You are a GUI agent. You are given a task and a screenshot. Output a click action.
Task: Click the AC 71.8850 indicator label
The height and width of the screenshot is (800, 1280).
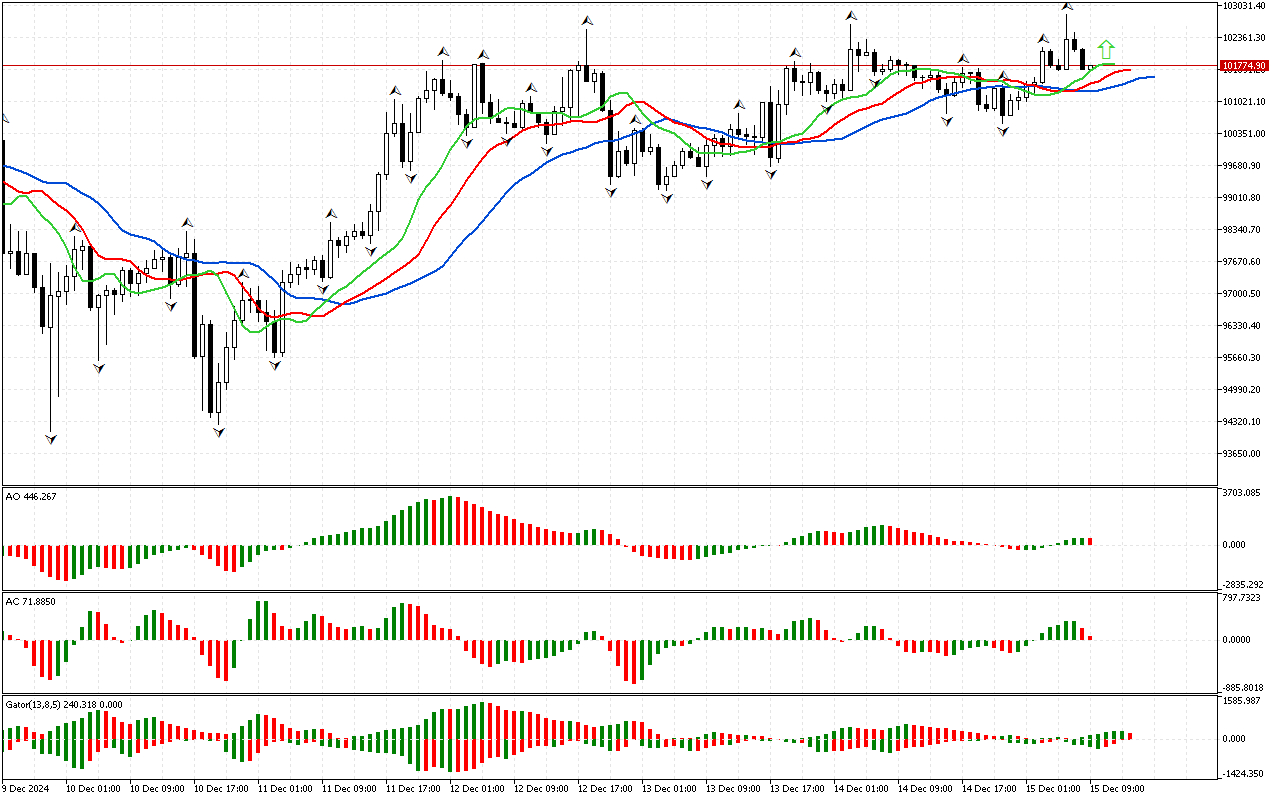[30, 601]
